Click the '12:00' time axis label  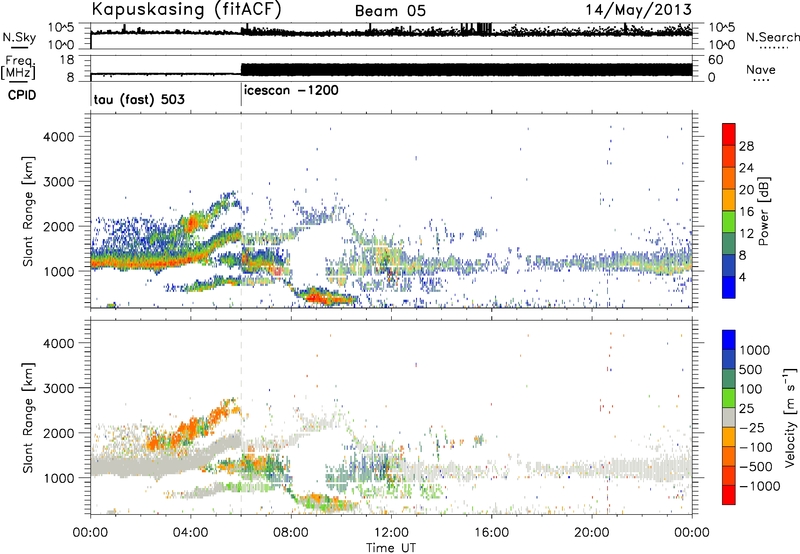(391, 533)
